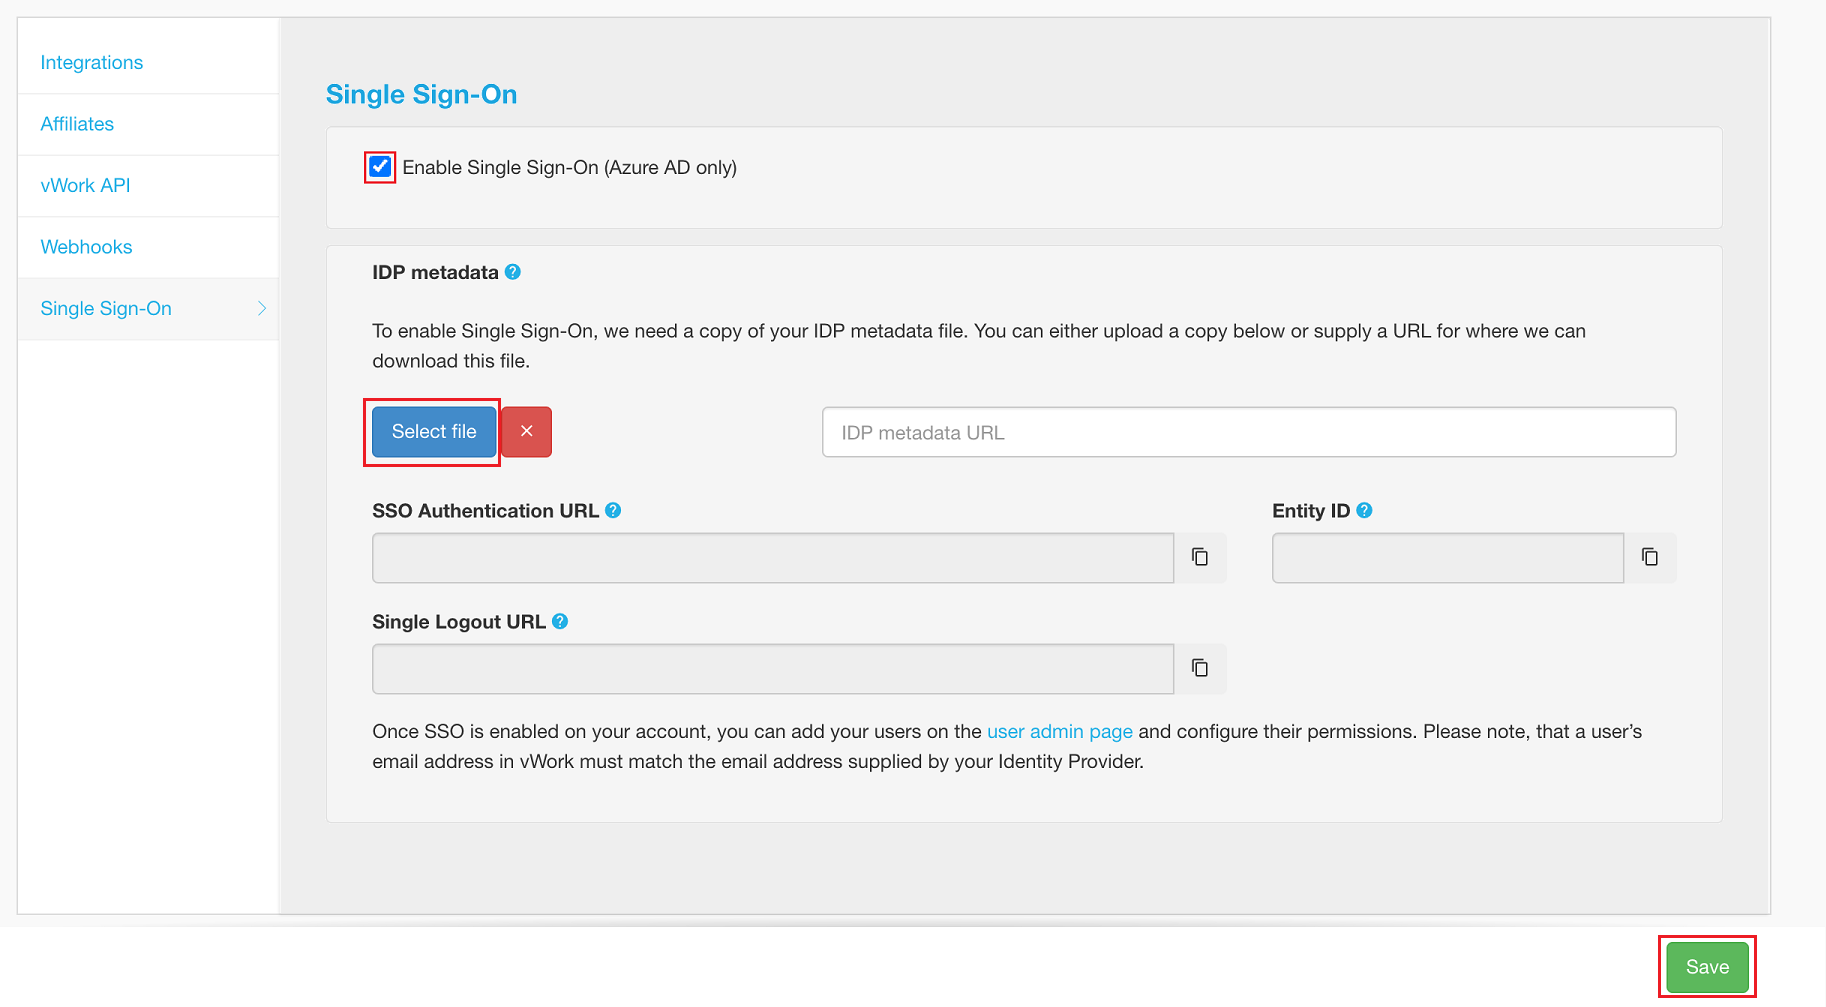Switch to the Webhooks section
Screen dimensions: 1826x1007
coord(86,246)
